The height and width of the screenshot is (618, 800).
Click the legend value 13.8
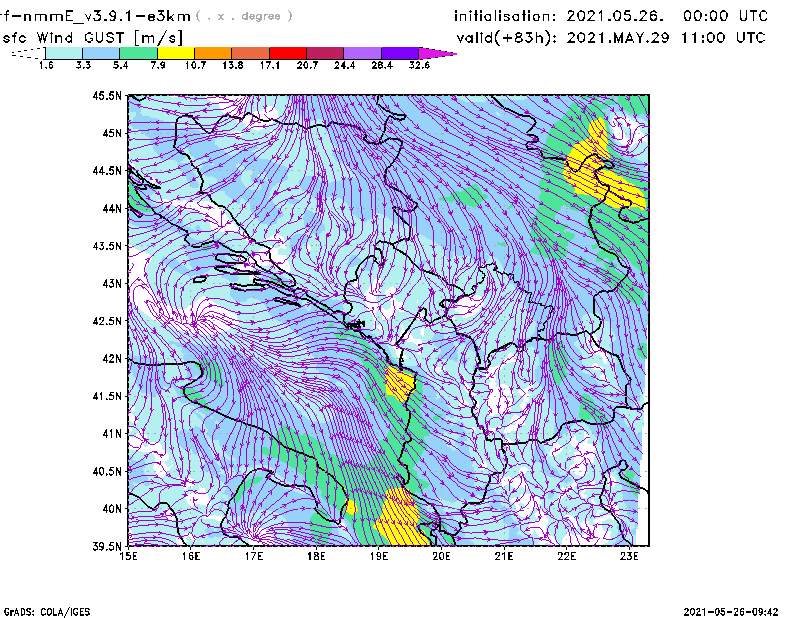coord(233,65)
